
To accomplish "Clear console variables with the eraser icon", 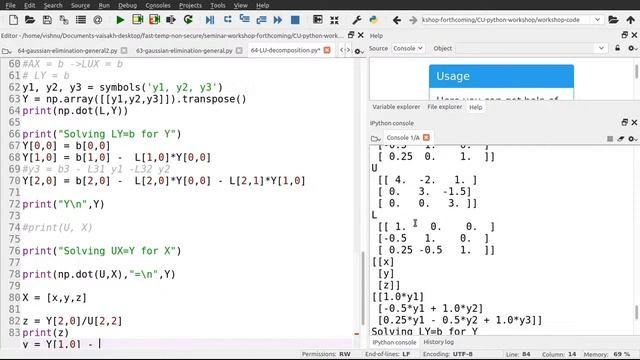I will click(621, 139).
